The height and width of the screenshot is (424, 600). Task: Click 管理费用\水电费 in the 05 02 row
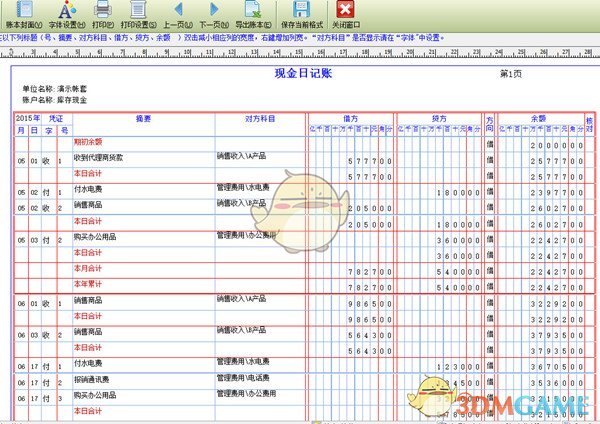point(243,187)
